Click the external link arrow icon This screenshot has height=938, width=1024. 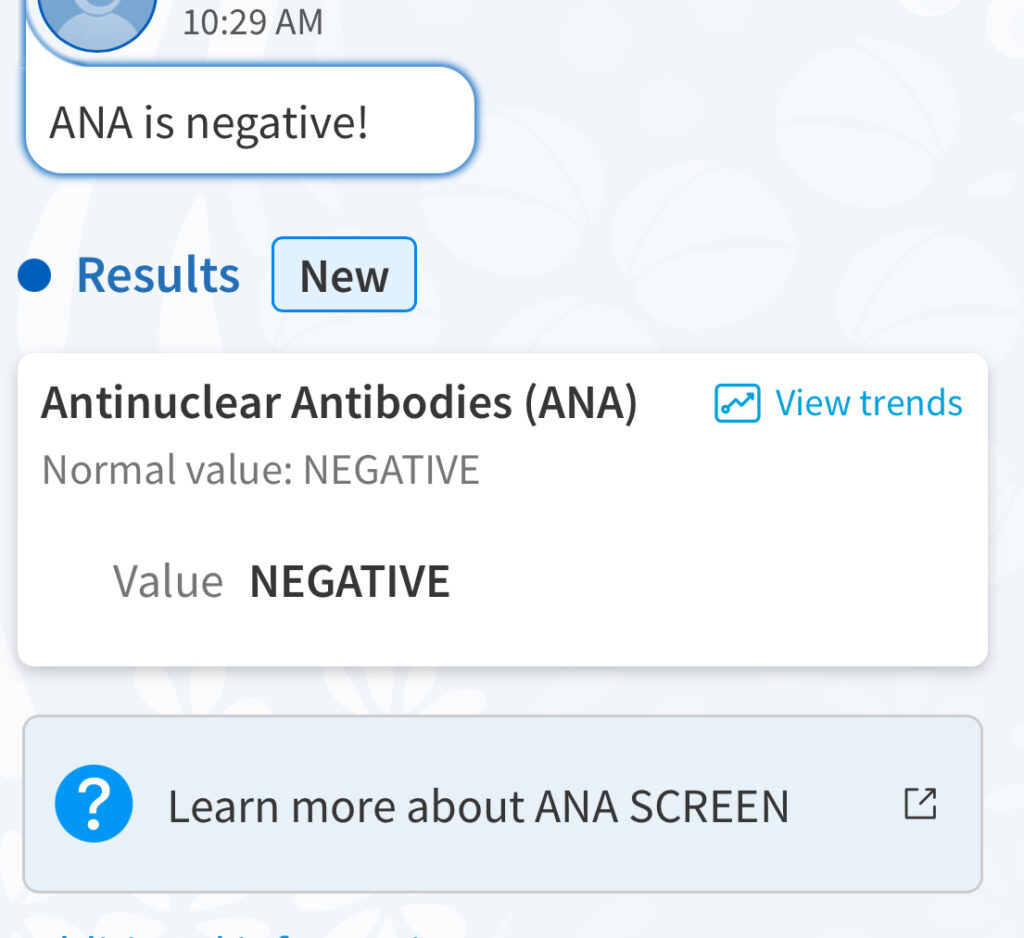[x=920, y=804]
